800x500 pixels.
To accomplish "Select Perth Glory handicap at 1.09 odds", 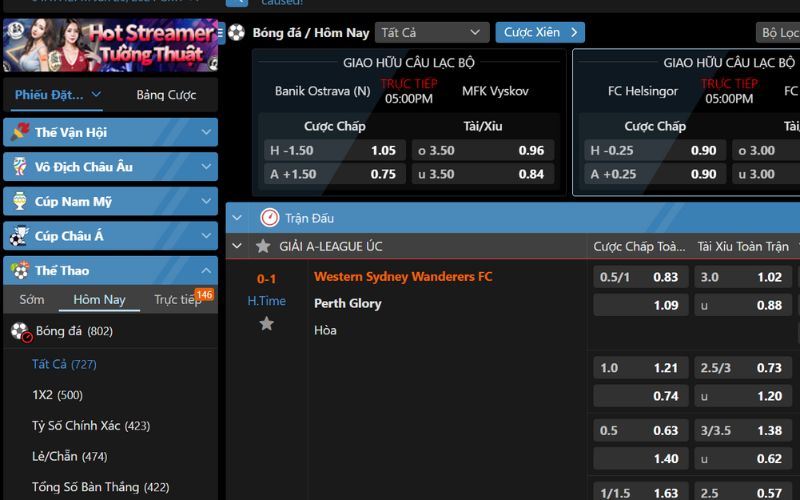I will pos(641,305).
